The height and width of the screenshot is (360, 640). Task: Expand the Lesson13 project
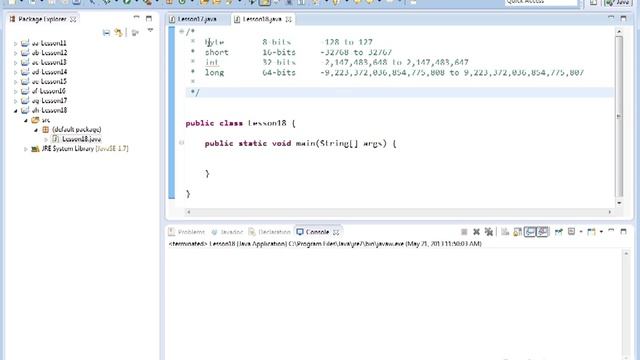tap(16, 62)
